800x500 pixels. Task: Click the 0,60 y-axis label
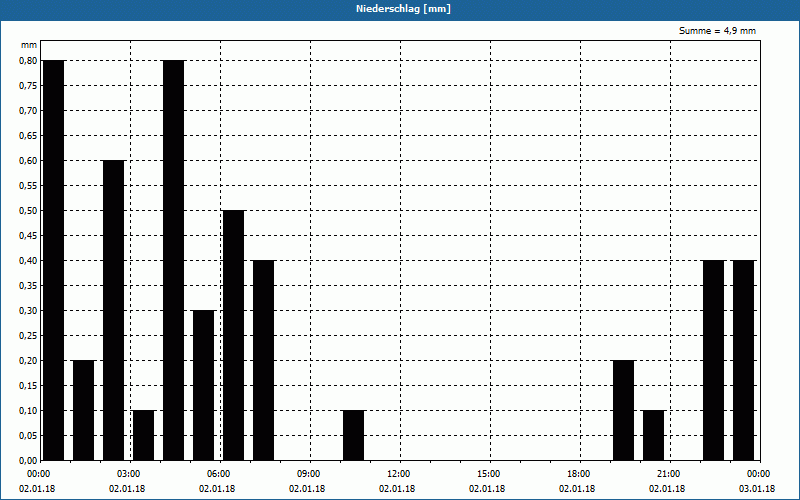(x=28, y=161)
